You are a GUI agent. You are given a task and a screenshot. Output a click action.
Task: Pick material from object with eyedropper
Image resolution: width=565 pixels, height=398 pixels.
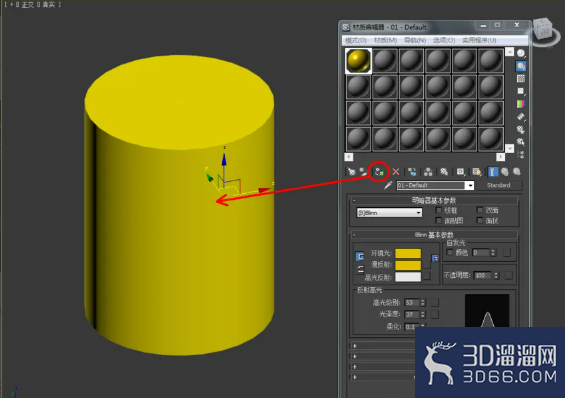(388, 185)
